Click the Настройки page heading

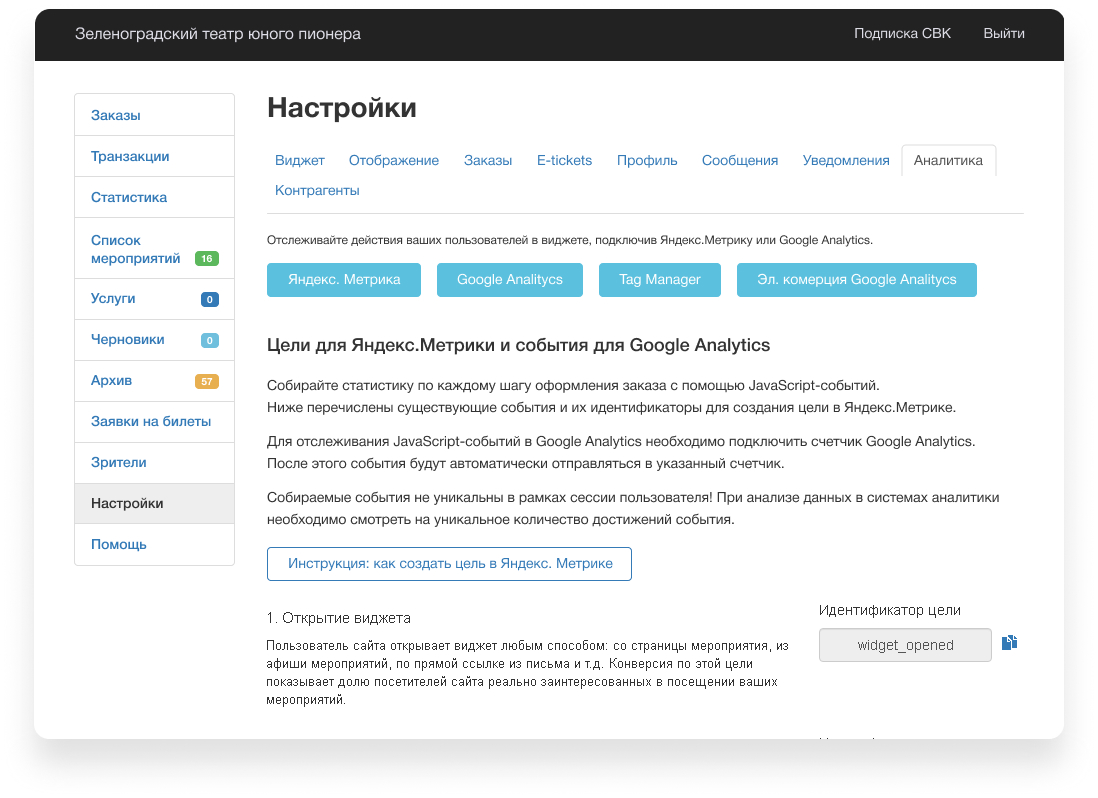pyautogui.click(x=342, y=108)
